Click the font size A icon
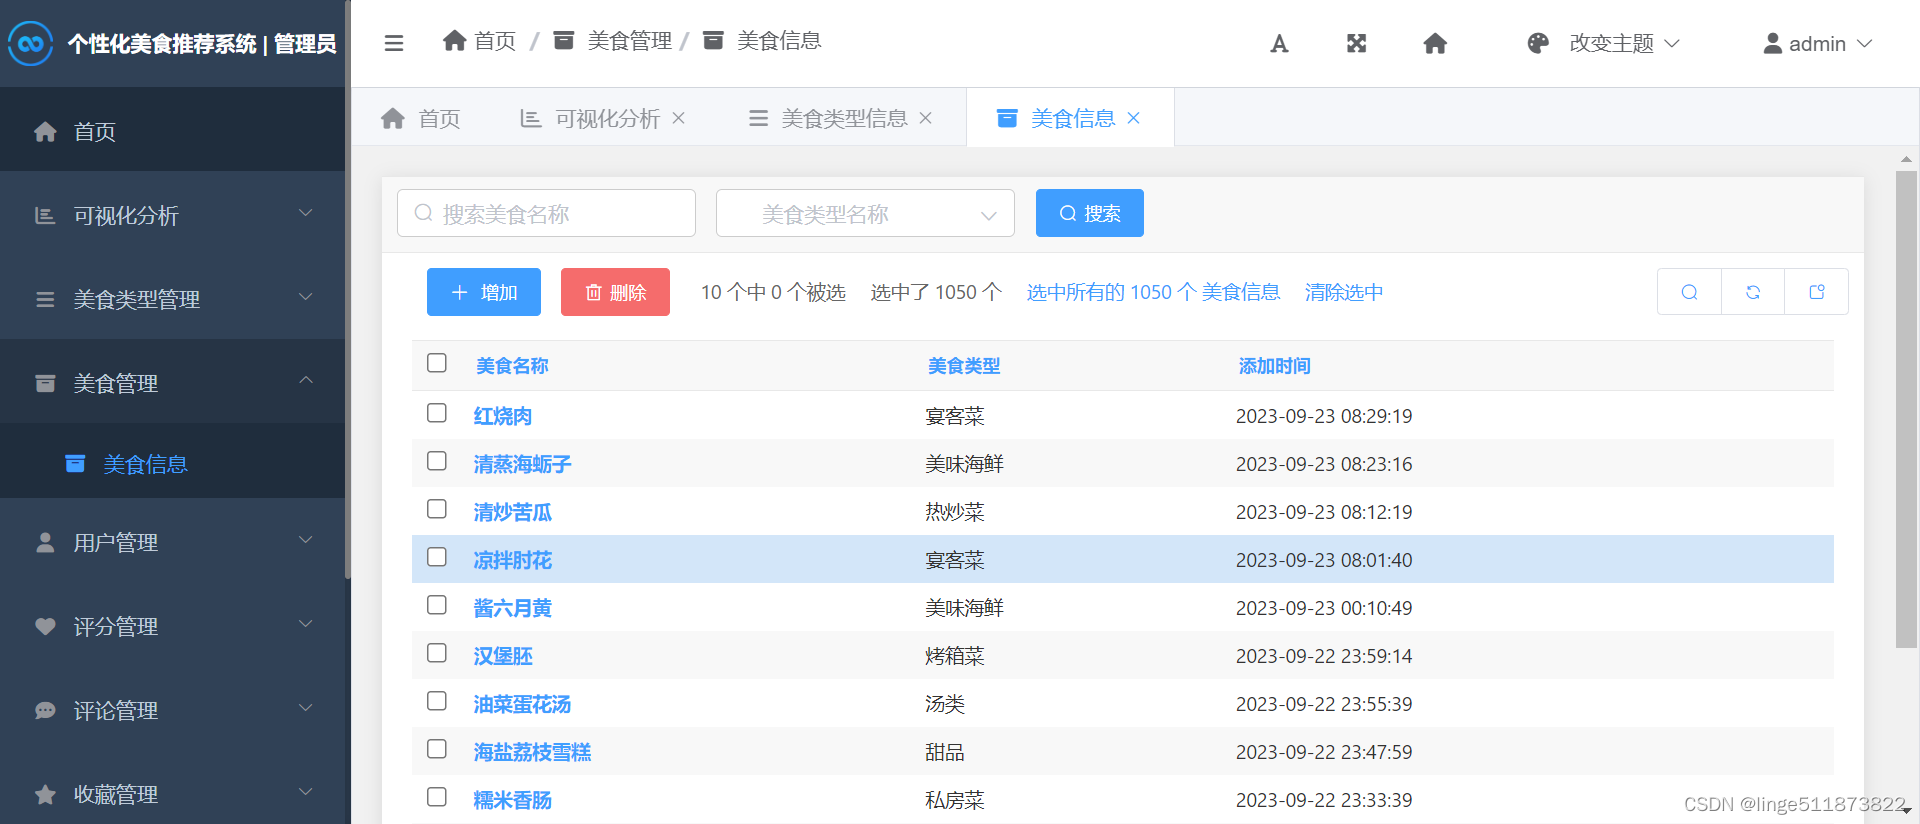 tap(1279, 43)
